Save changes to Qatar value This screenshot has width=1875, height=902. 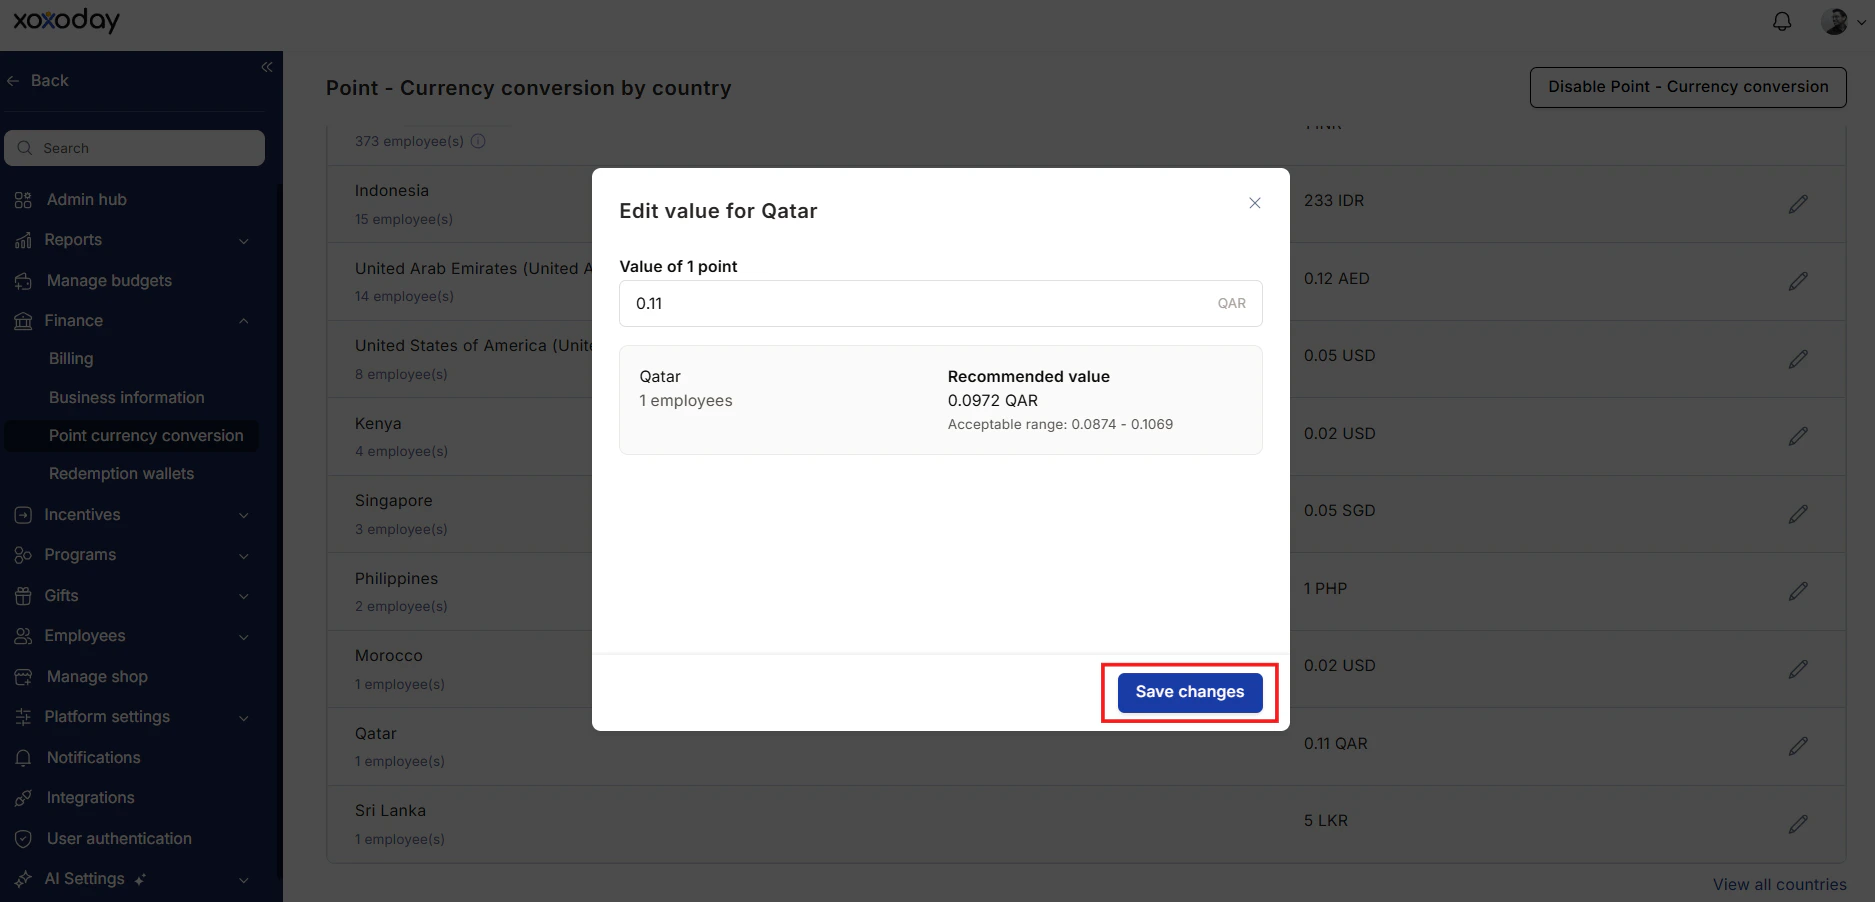click(1190, 692)
